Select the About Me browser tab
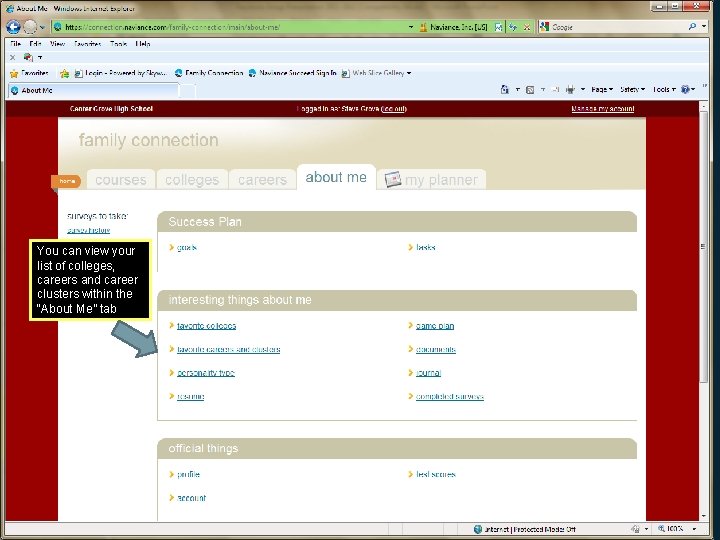The height and width of the screenshot is (540, 720). (x=93, y=90)
